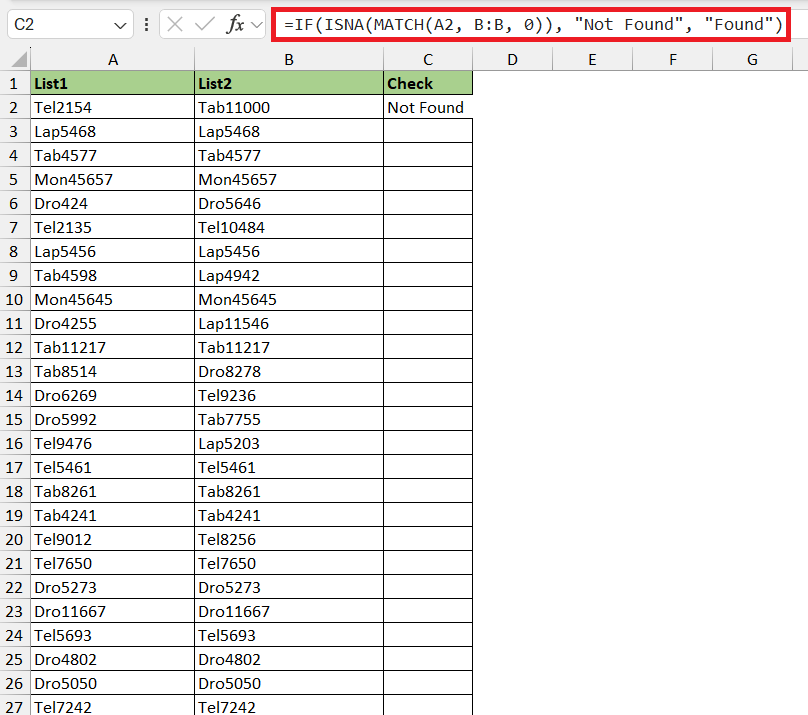Open the Insert Function fx dialog
The width and height of the screenshot is (808, 715).
(236, 25)
